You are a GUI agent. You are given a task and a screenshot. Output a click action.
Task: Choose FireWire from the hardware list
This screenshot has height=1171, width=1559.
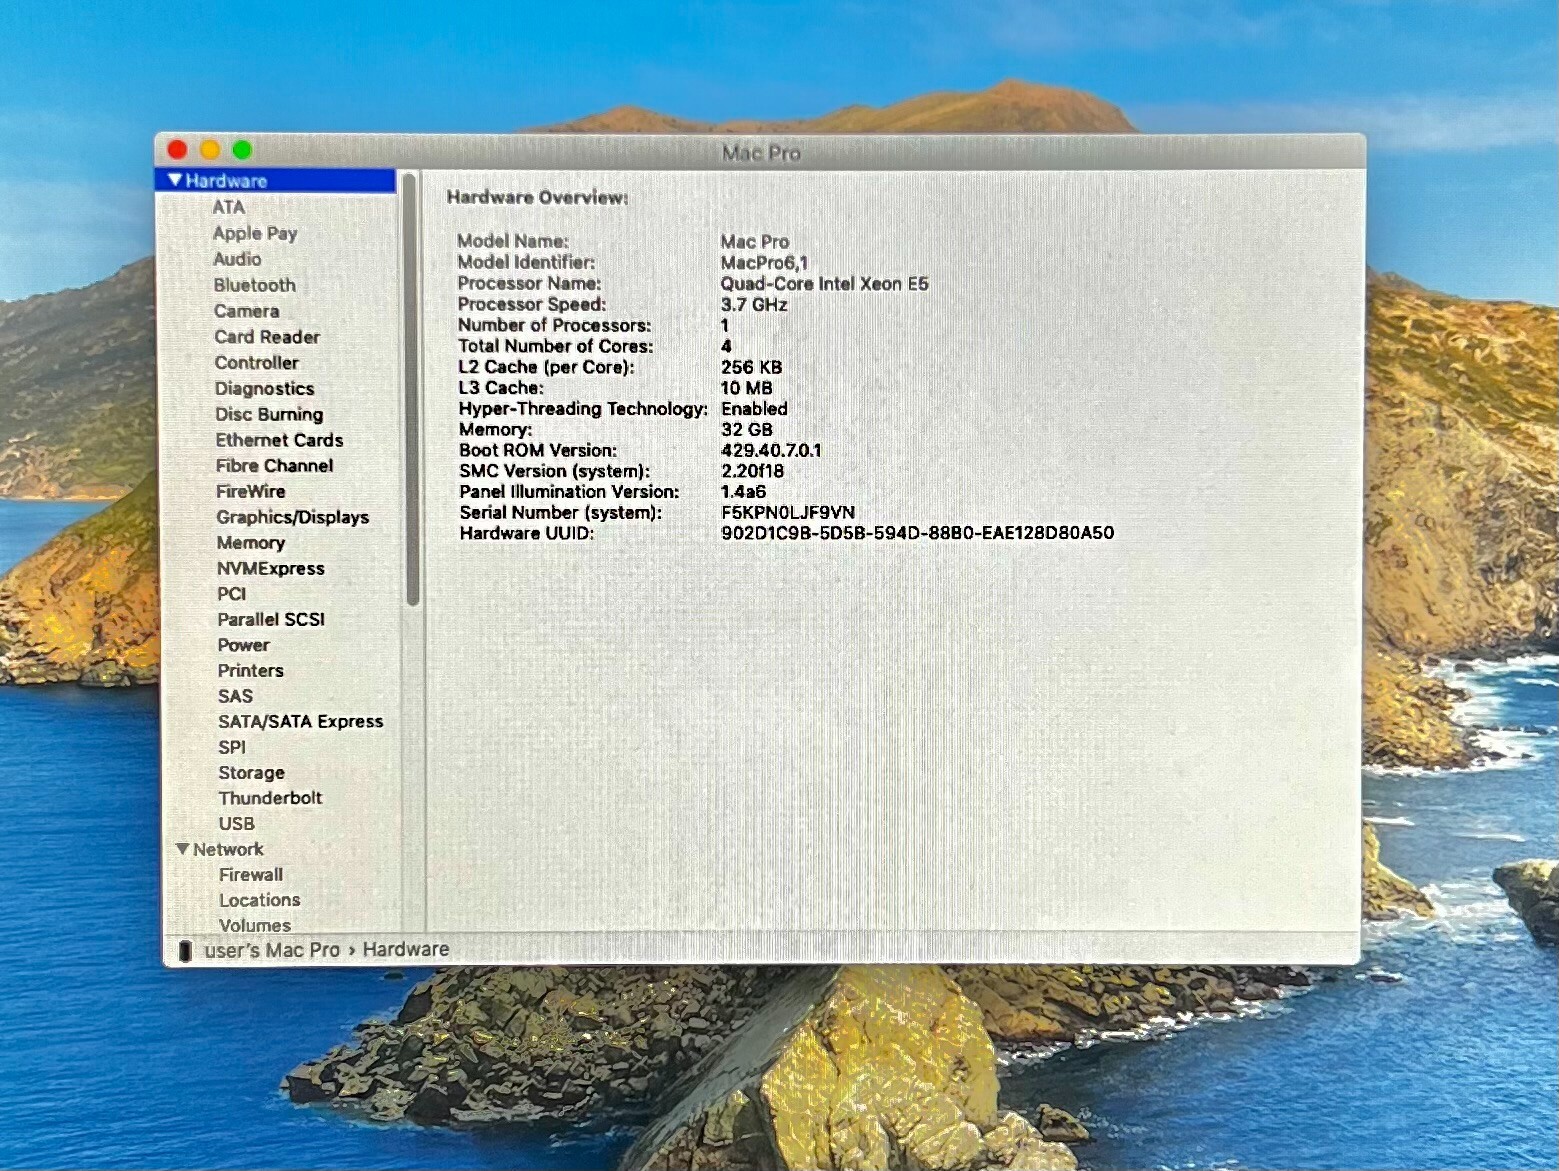pos(251,492)
